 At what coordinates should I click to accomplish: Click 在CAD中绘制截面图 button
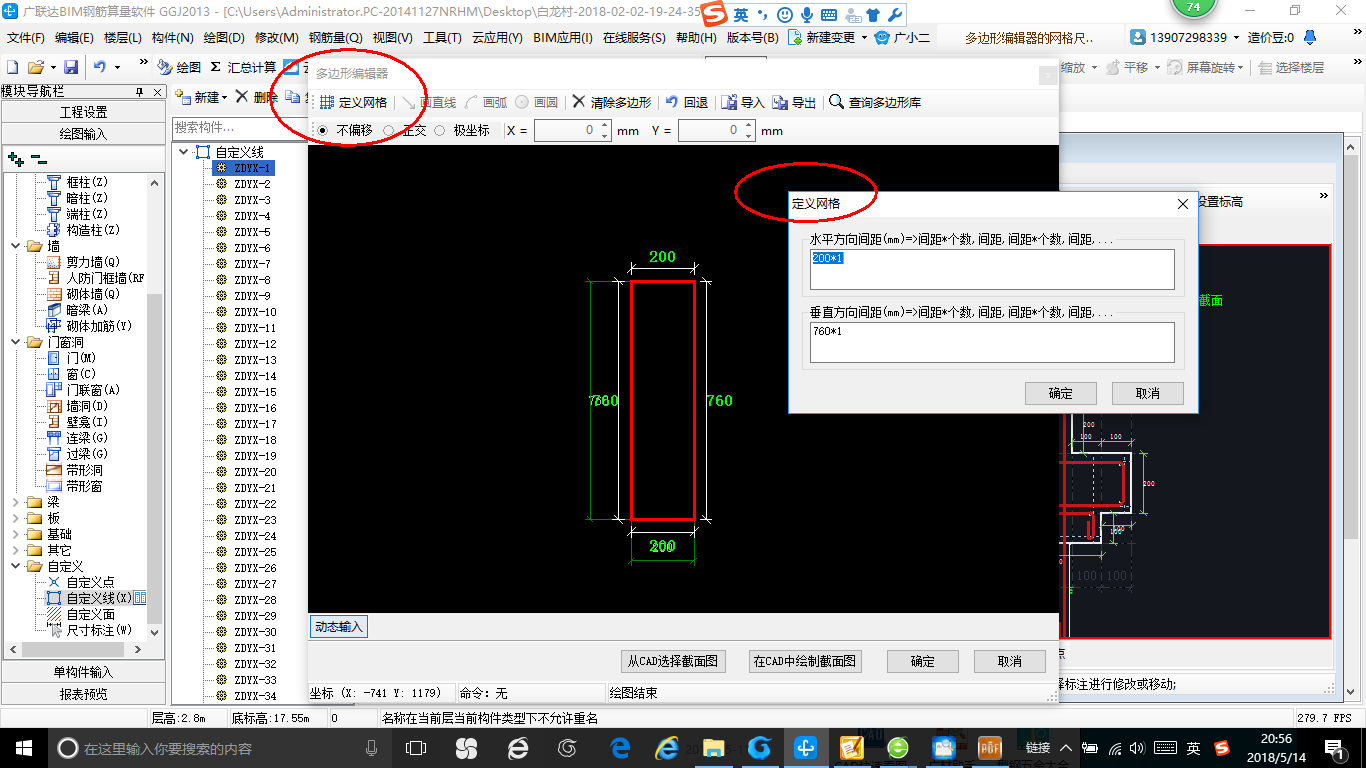click(805, 661)
